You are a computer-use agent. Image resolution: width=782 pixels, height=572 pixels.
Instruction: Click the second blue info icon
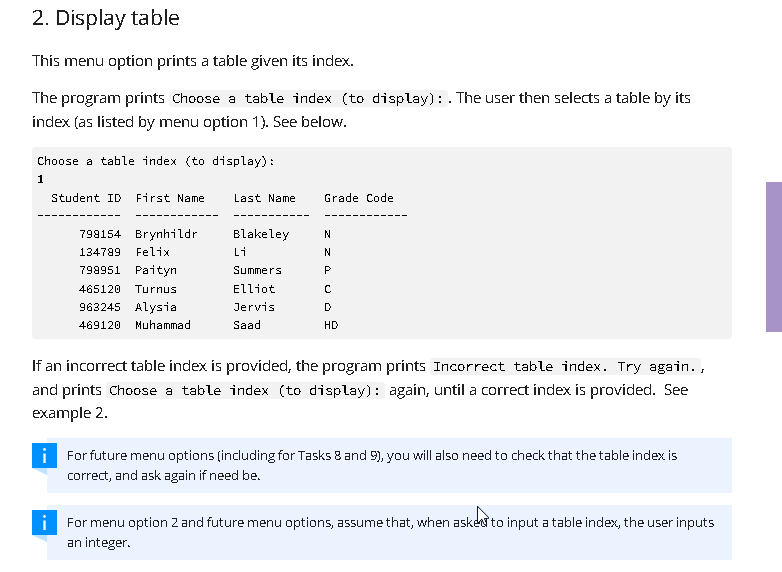44,522
